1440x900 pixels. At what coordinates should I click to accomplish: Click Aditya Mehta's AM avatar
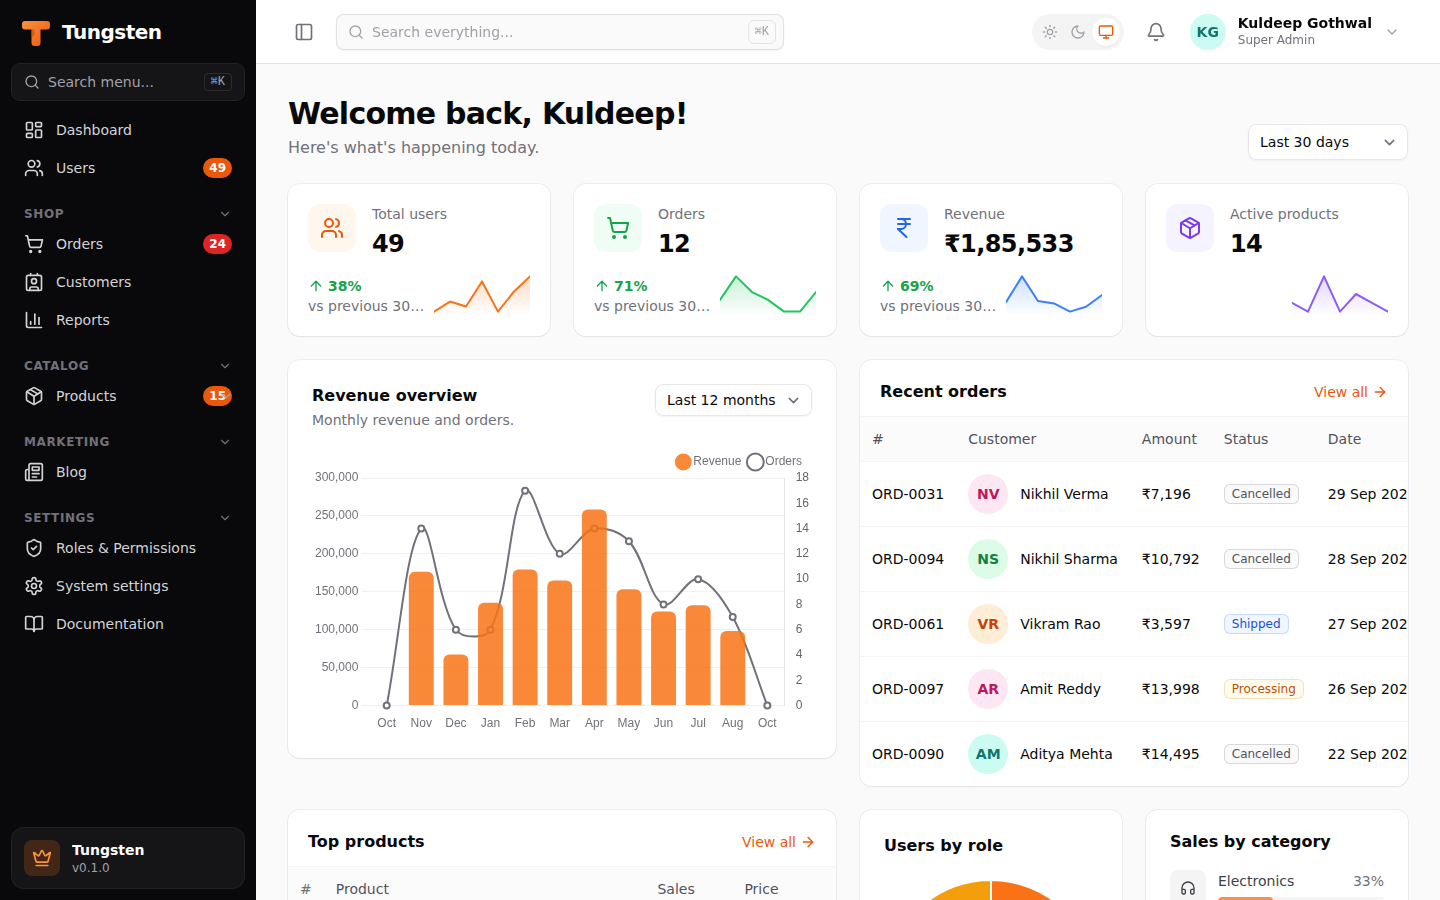pyautogui.click(x=988, y=754)
